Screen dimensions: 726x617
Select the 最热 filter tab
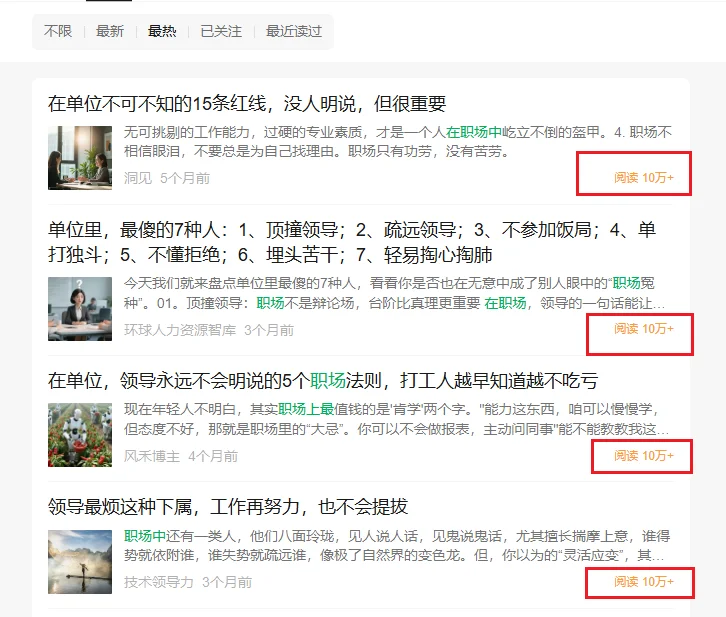pyautogui.click(x=162, y=31)
